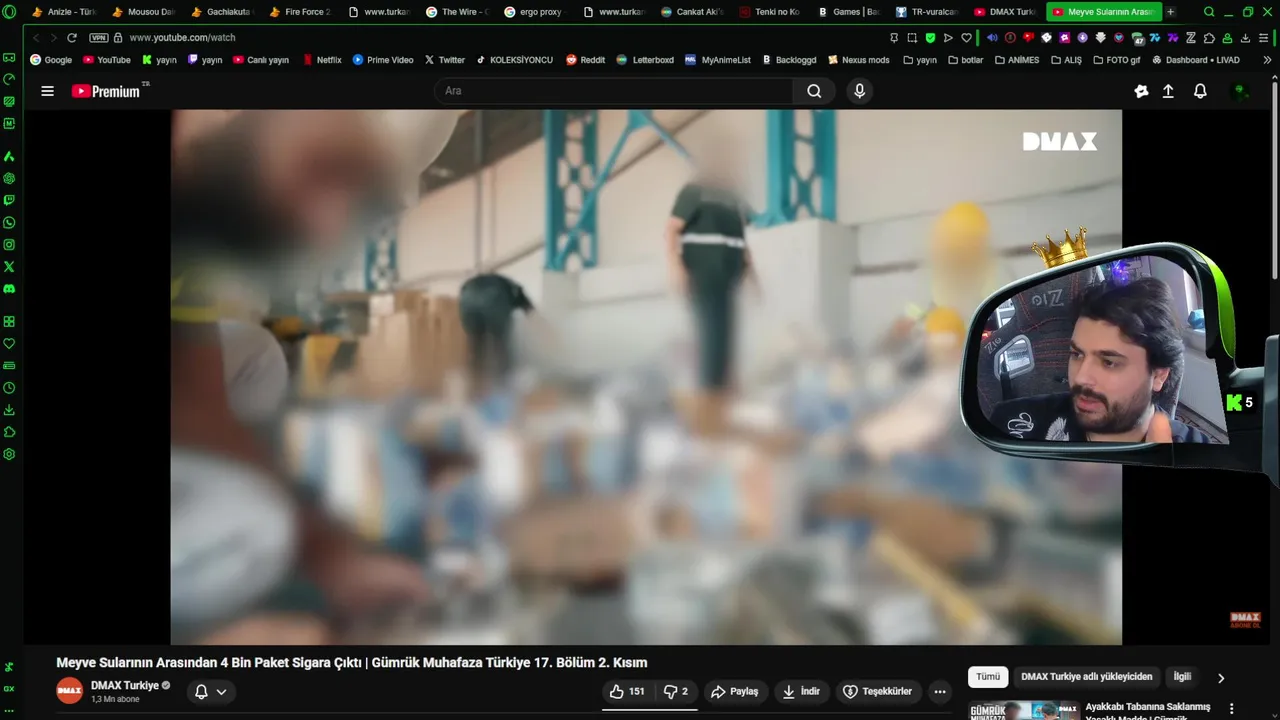
Task: Open the YouTube Create button
Action: coord(1141,91)
